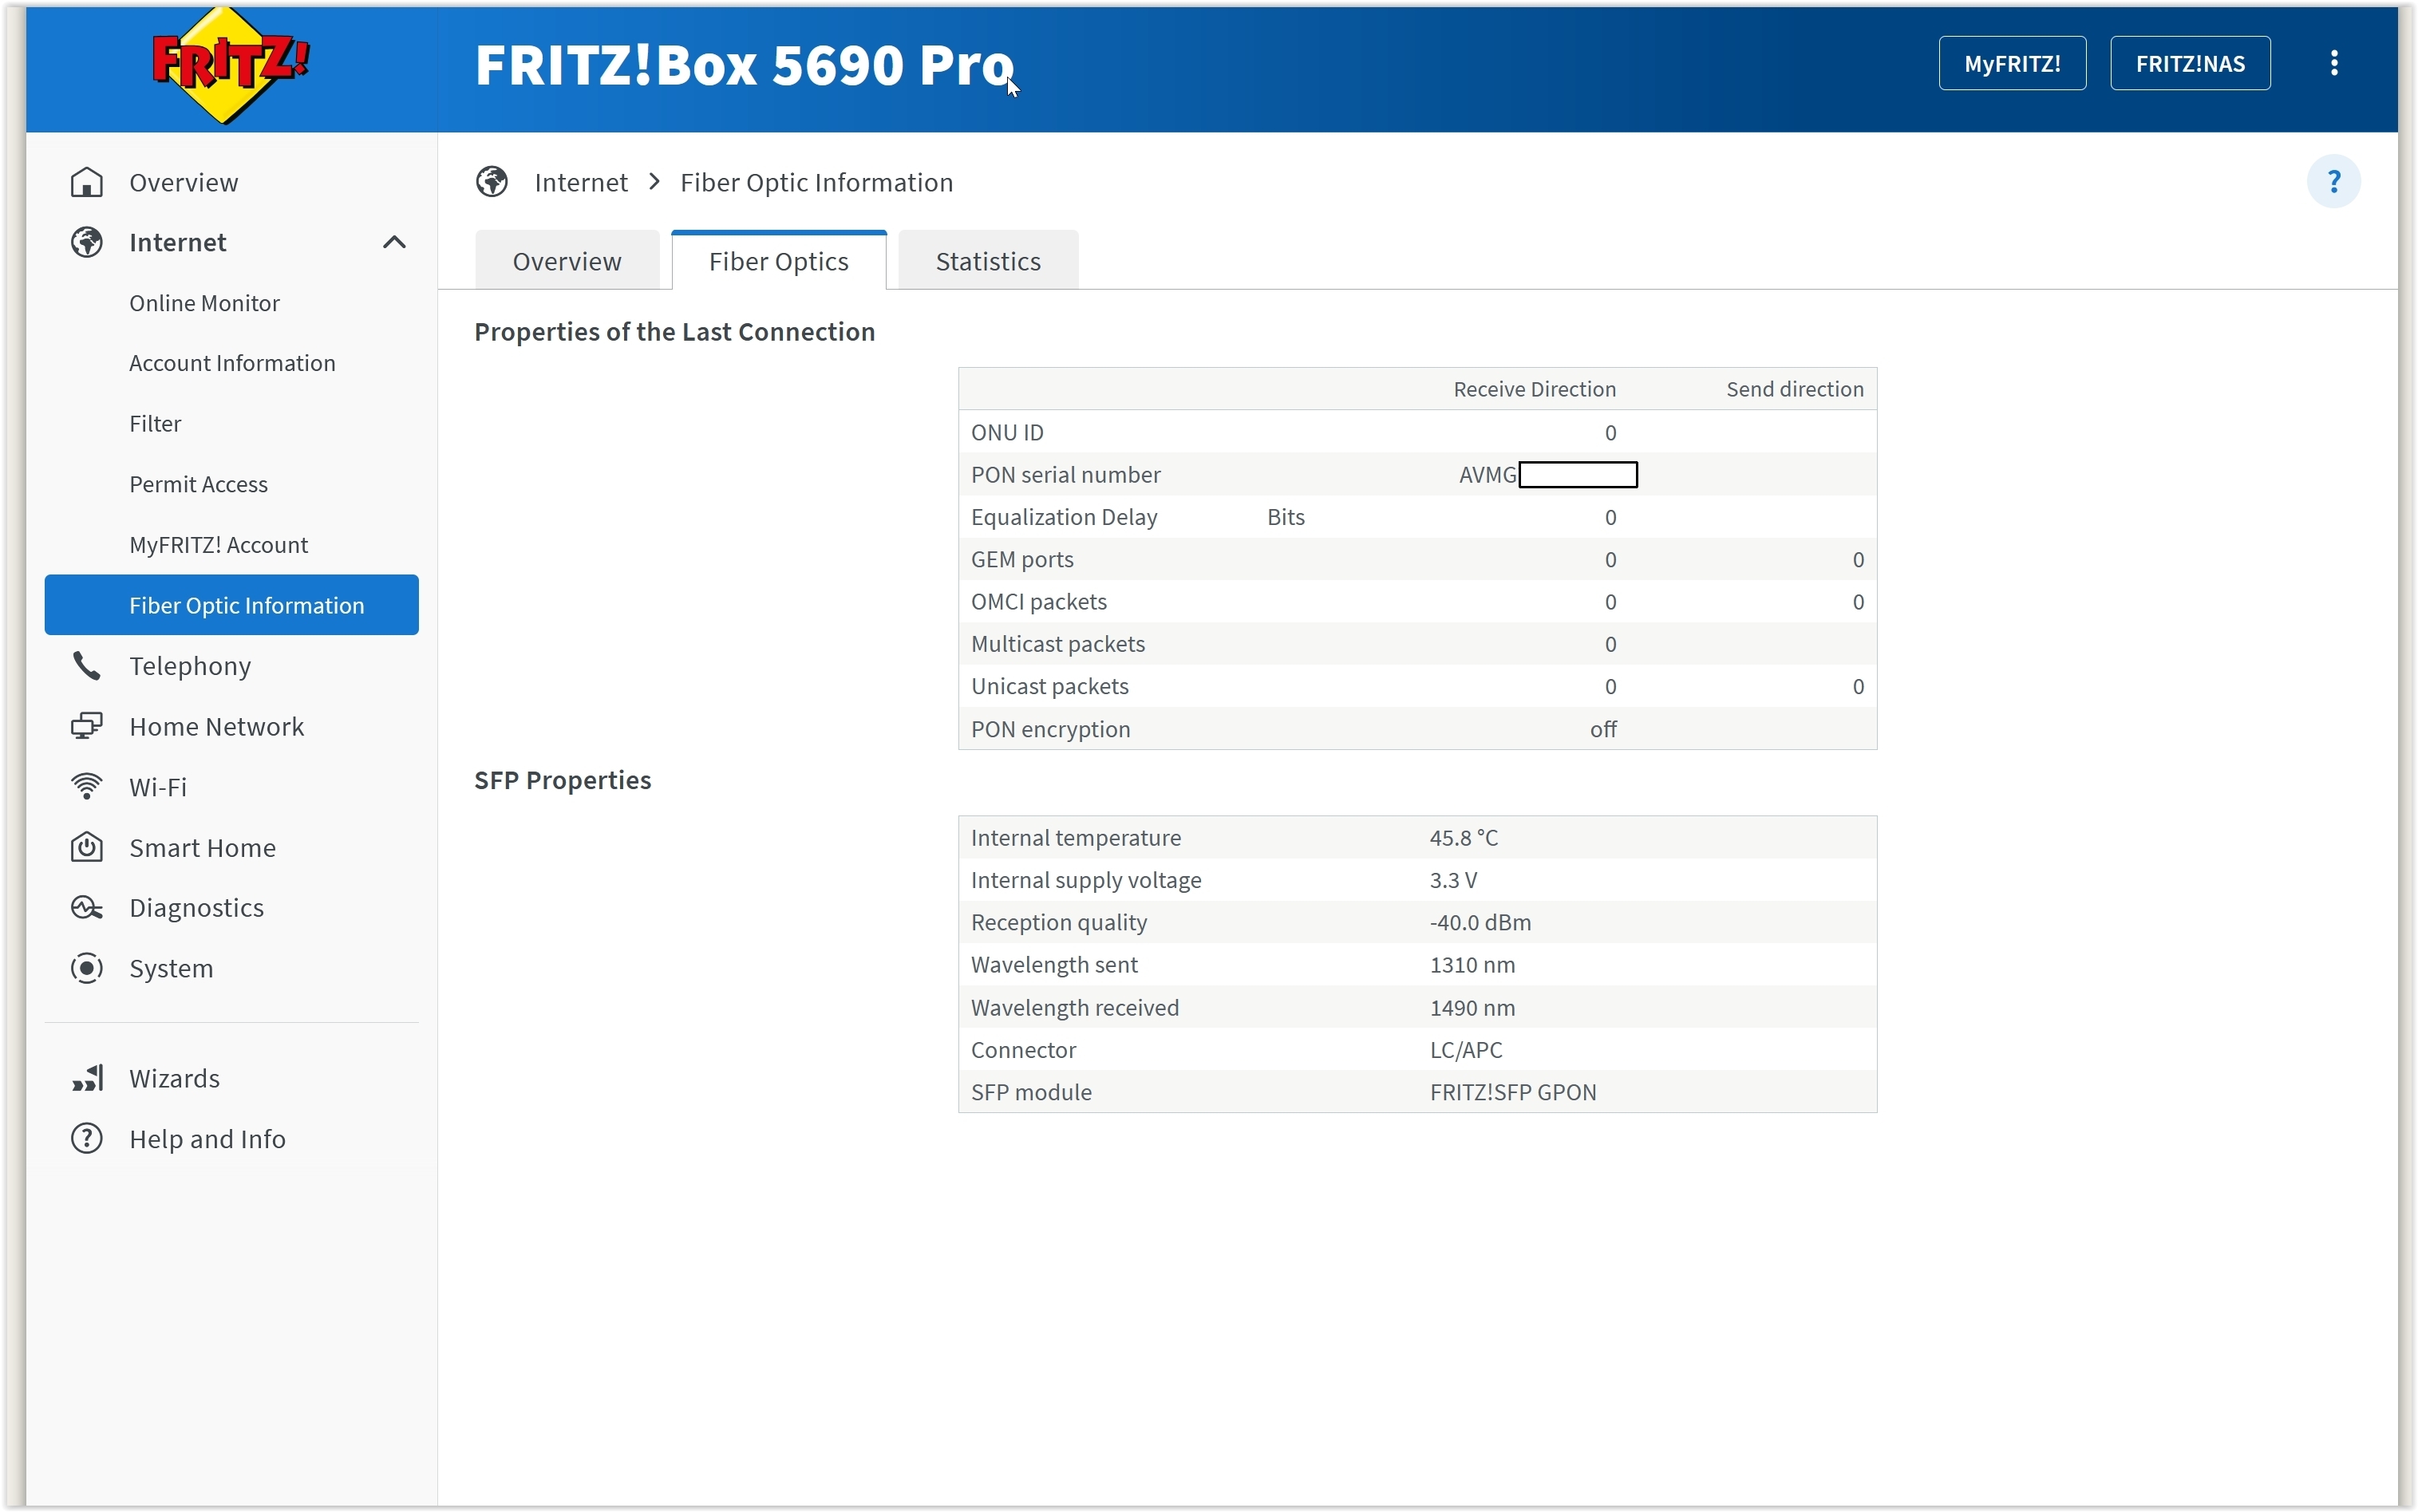Image resolution: width=2418 pixels, height=1512 pixels.
Task: Open the Home Network label in the sidebar
Action: tap(217, 726)
